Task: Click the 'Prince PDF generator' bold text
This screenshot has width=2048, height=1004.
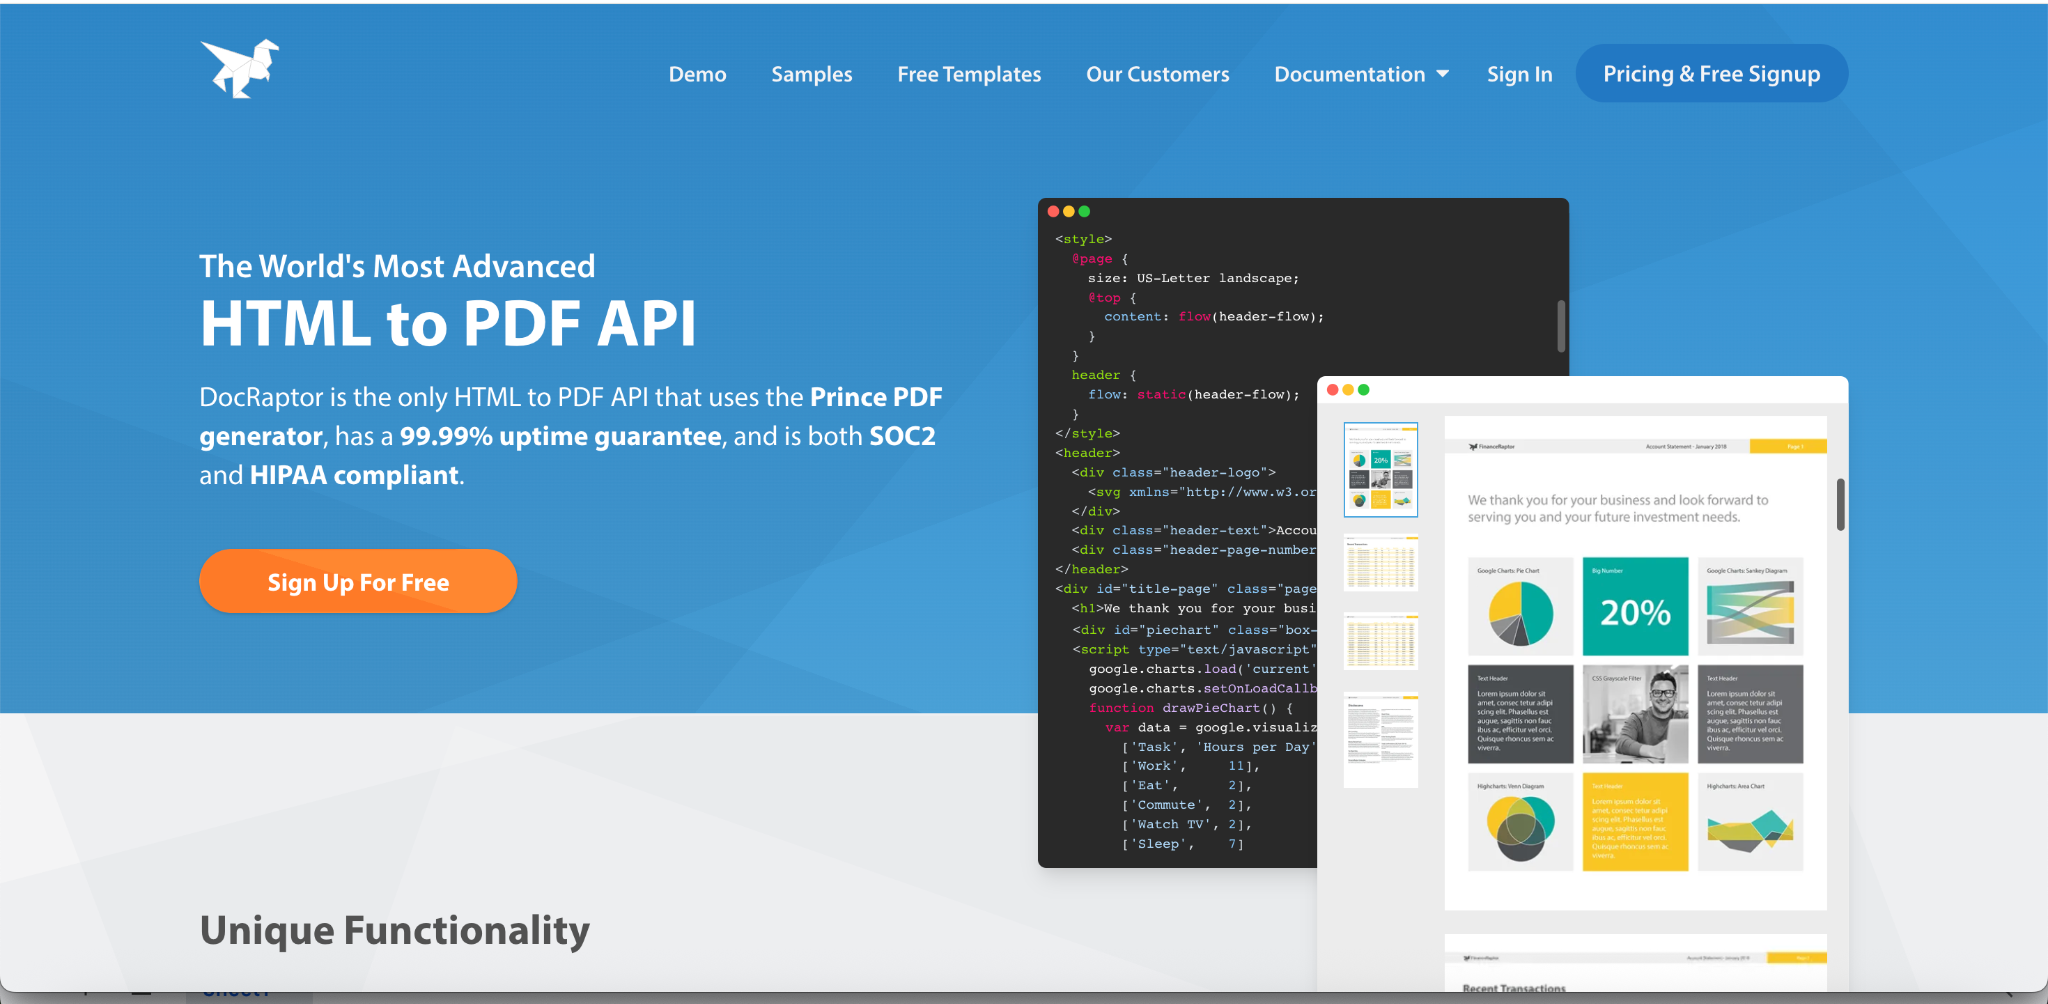Action: coord(571,416)
